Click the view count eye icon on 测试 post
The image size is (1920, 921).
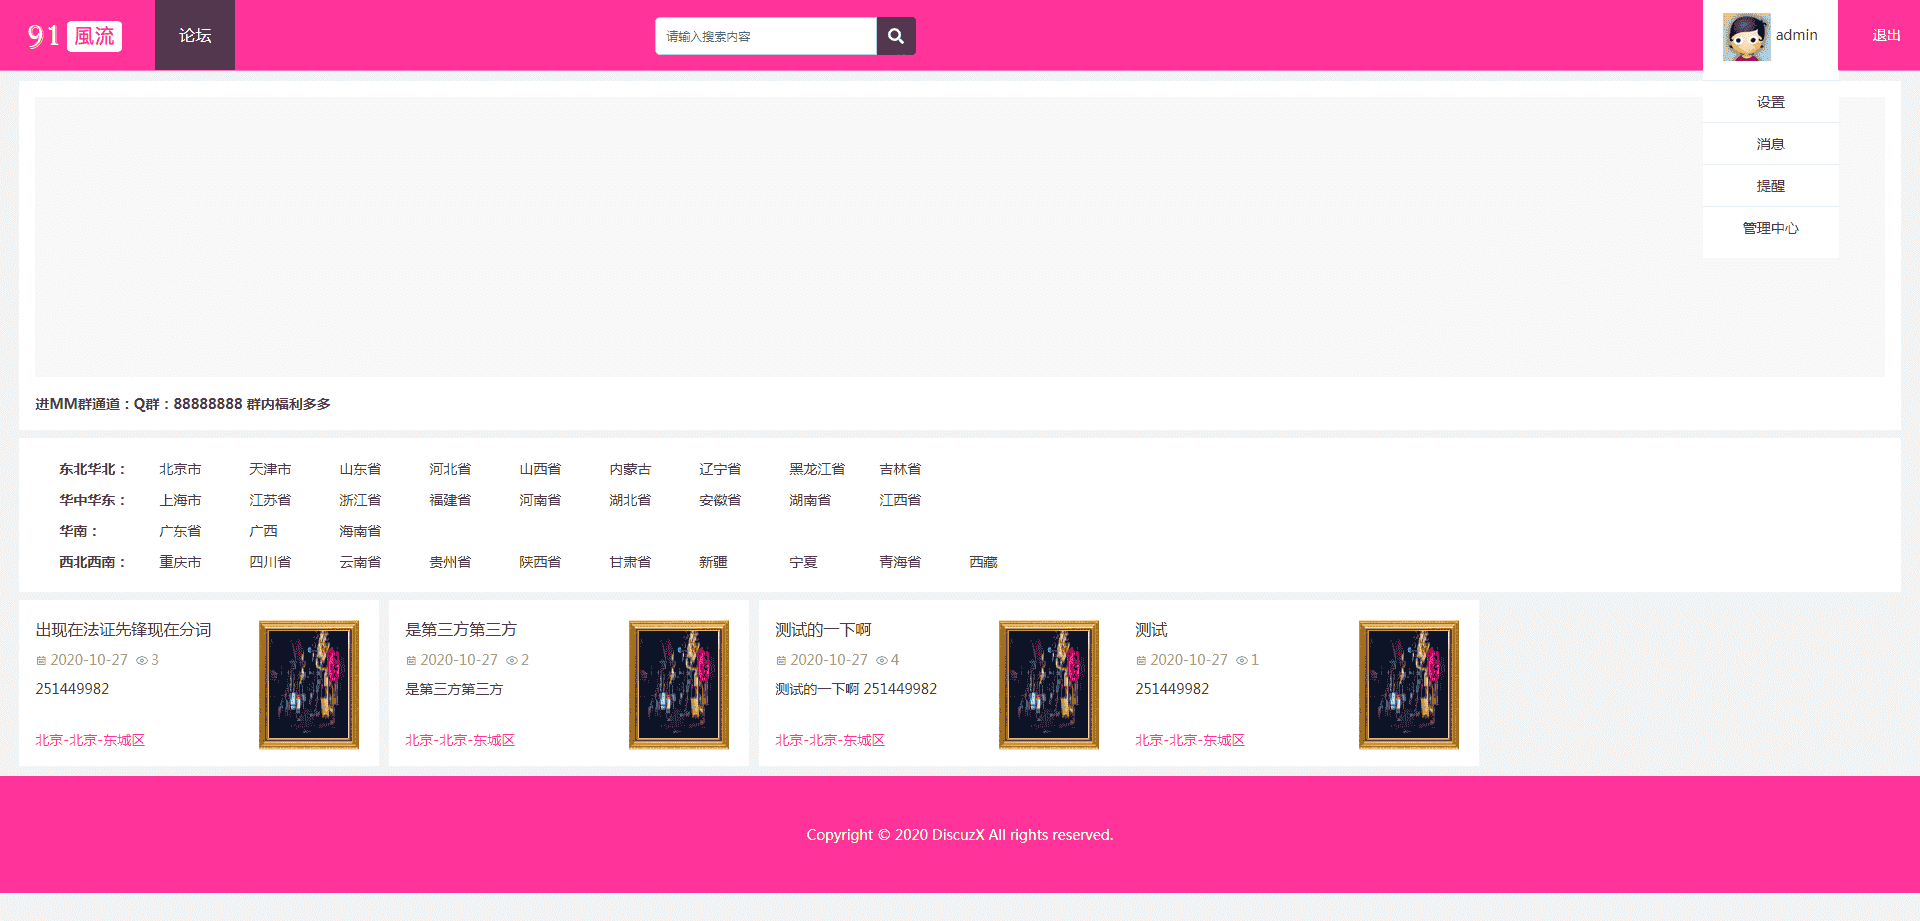[x=1241, y=660]
